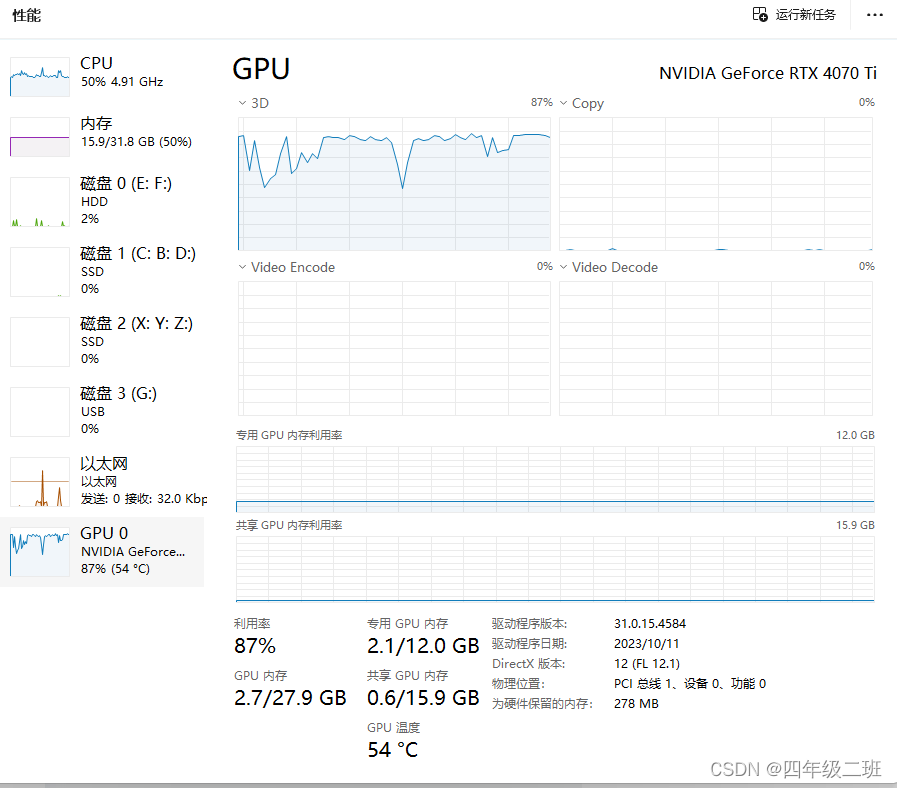
Task: Click the NVIDIA GeForce RTX 4070 Ti label
Action: click(x=767, y=72)
